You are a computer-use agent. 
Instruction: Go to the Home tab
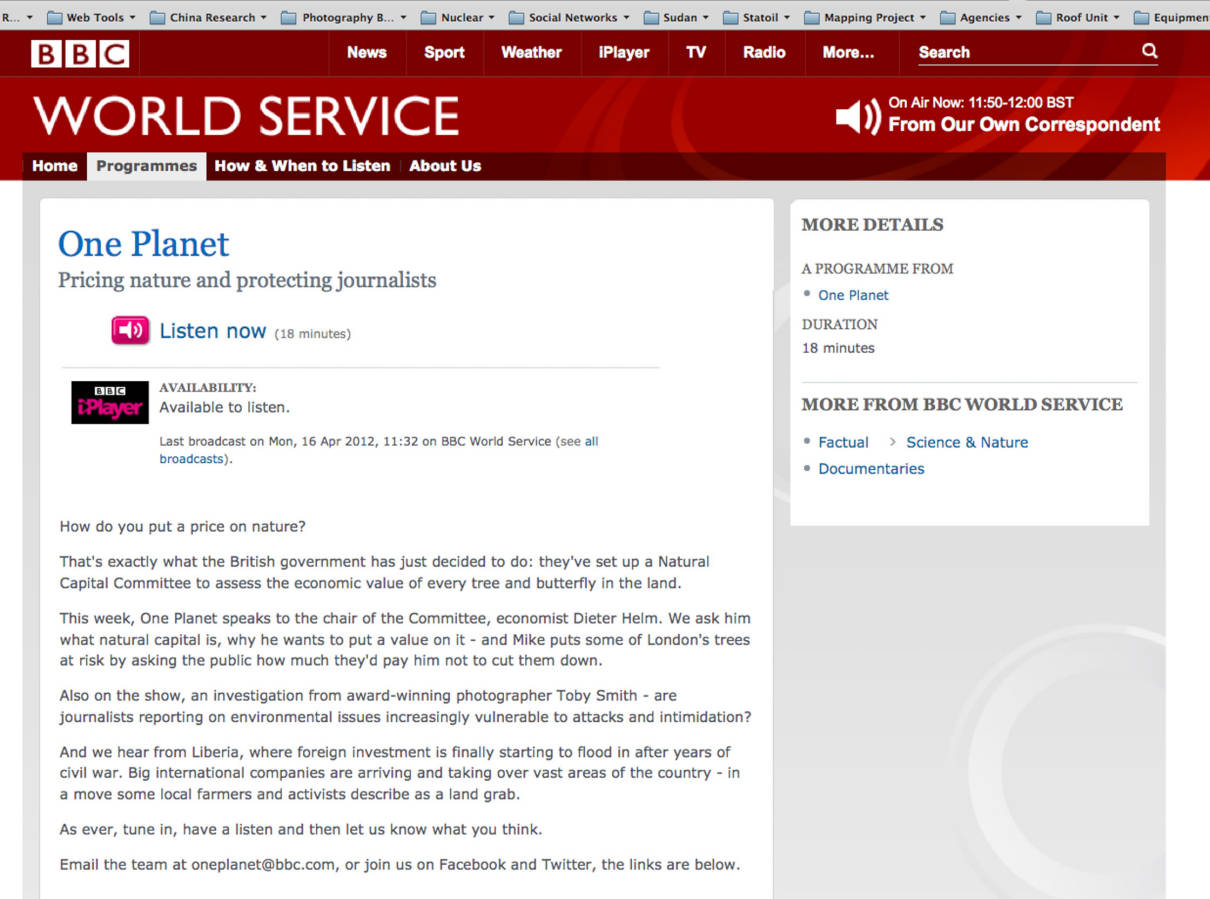(x=54, y=166)
